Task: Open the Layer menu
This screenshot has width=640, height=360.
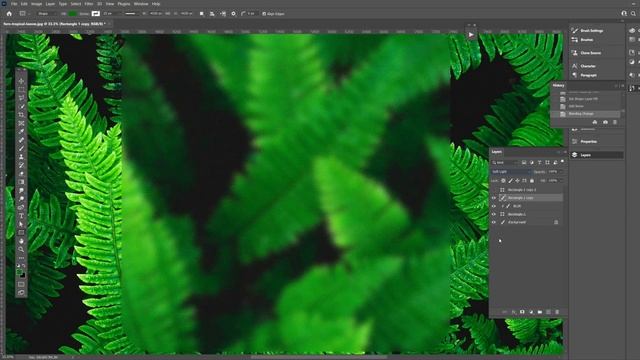Action: pyautogui.click(x=50, y=4)
